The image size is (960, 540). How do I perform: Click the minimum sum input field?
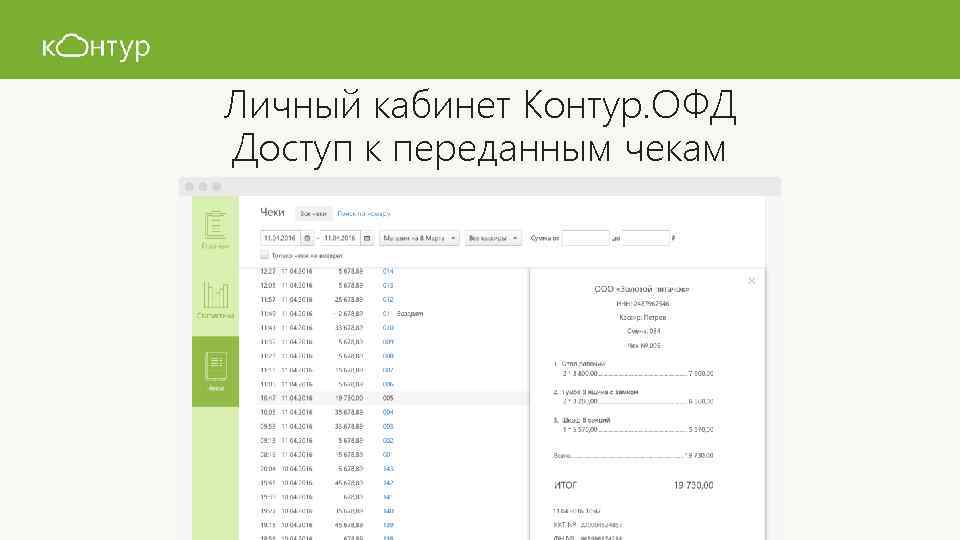586,238
